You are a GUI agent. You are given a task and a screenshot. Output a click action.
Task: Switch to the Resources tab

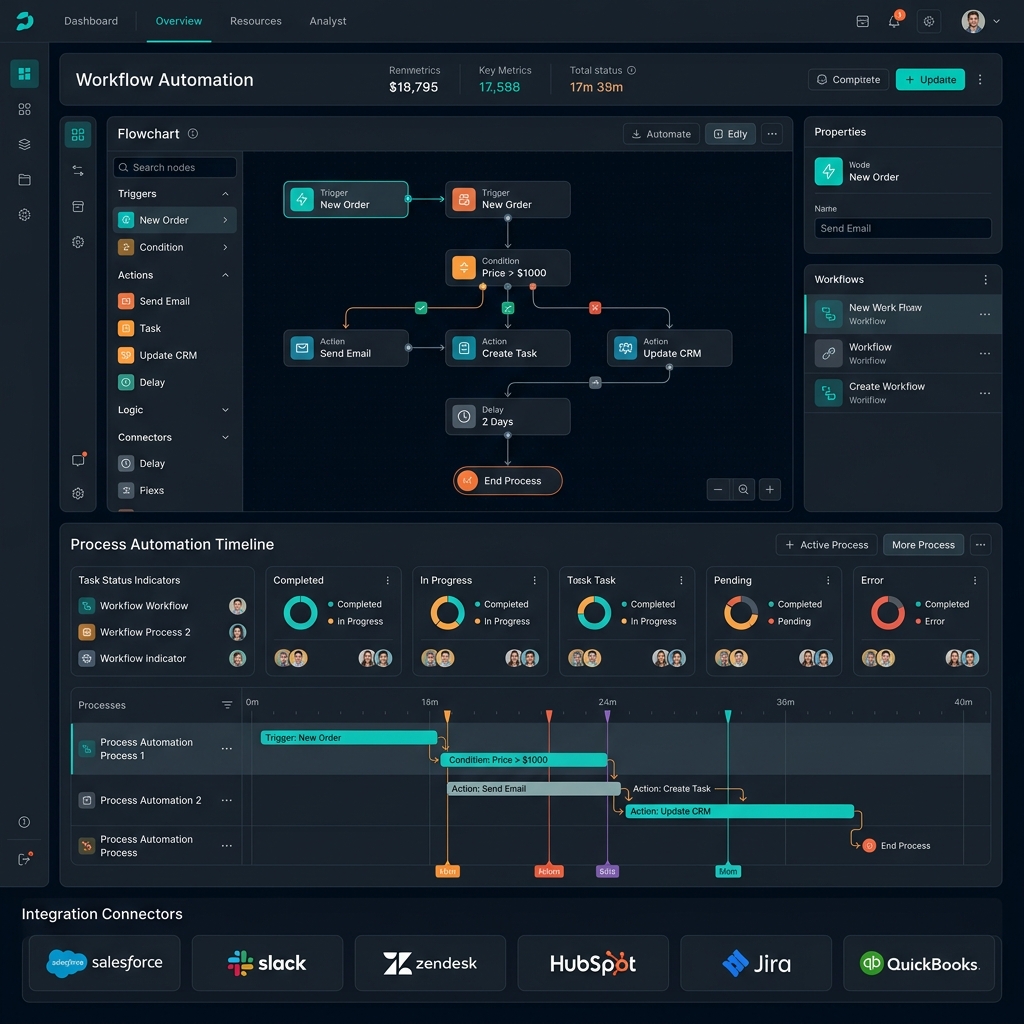coord(255,21)
